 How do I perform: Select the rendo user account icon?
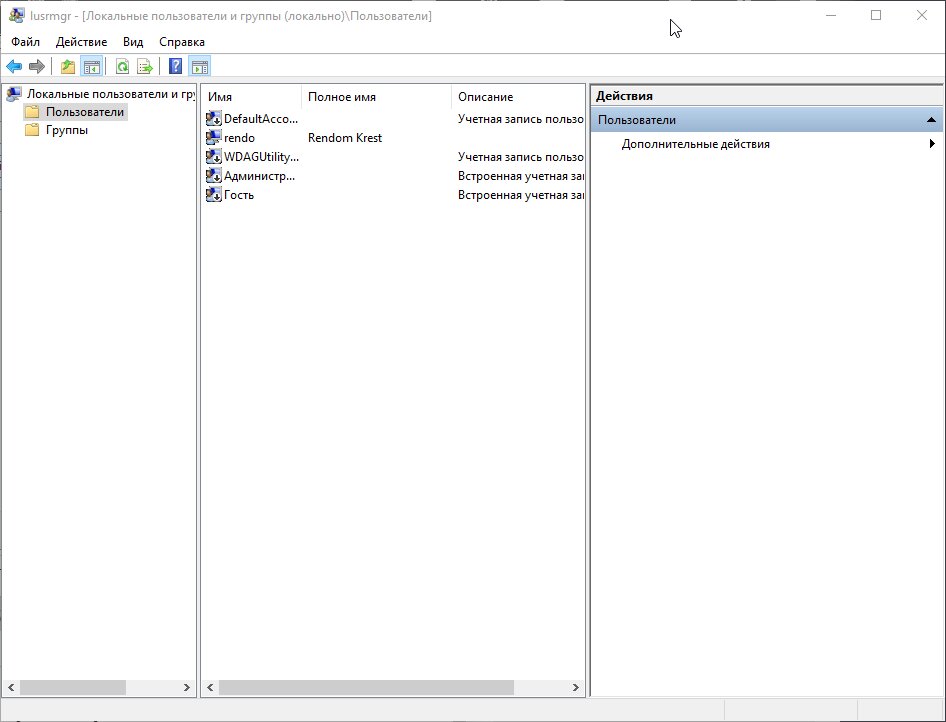(x=214, y=138)
